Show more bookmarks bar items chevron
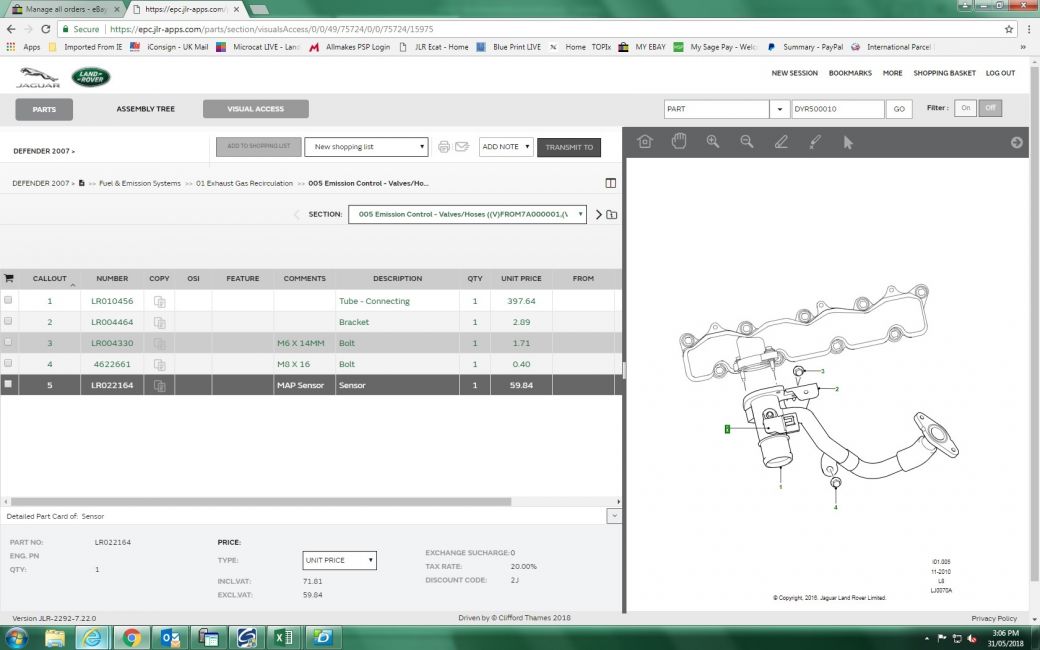This screenshot has height=650, width=1040. (1023, 47)
